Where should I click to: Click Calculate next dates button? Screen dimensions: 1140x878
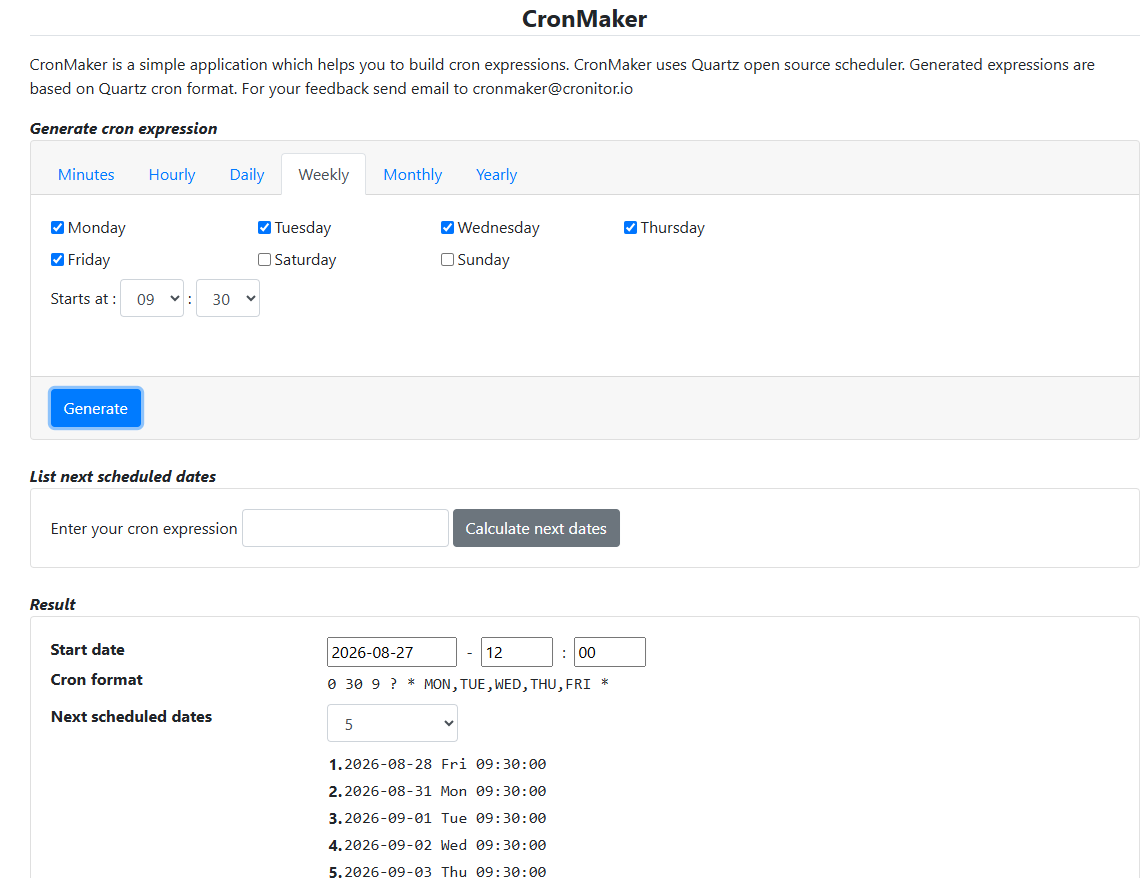tap(536, 528)
